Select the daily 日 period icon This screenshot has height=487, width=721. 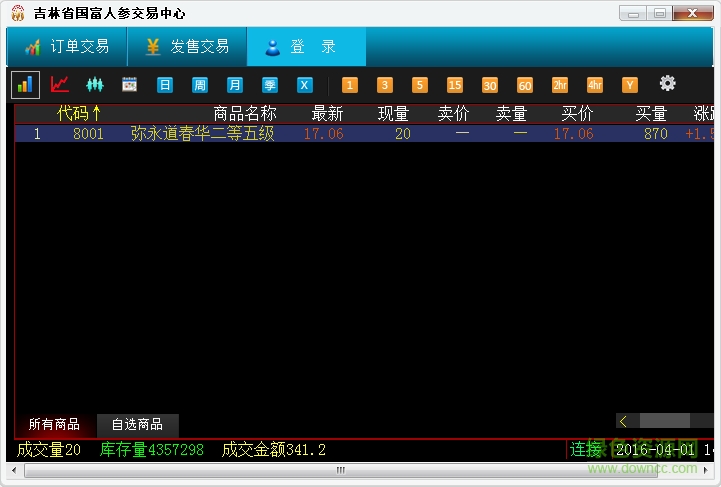click(x=165, y=85)
